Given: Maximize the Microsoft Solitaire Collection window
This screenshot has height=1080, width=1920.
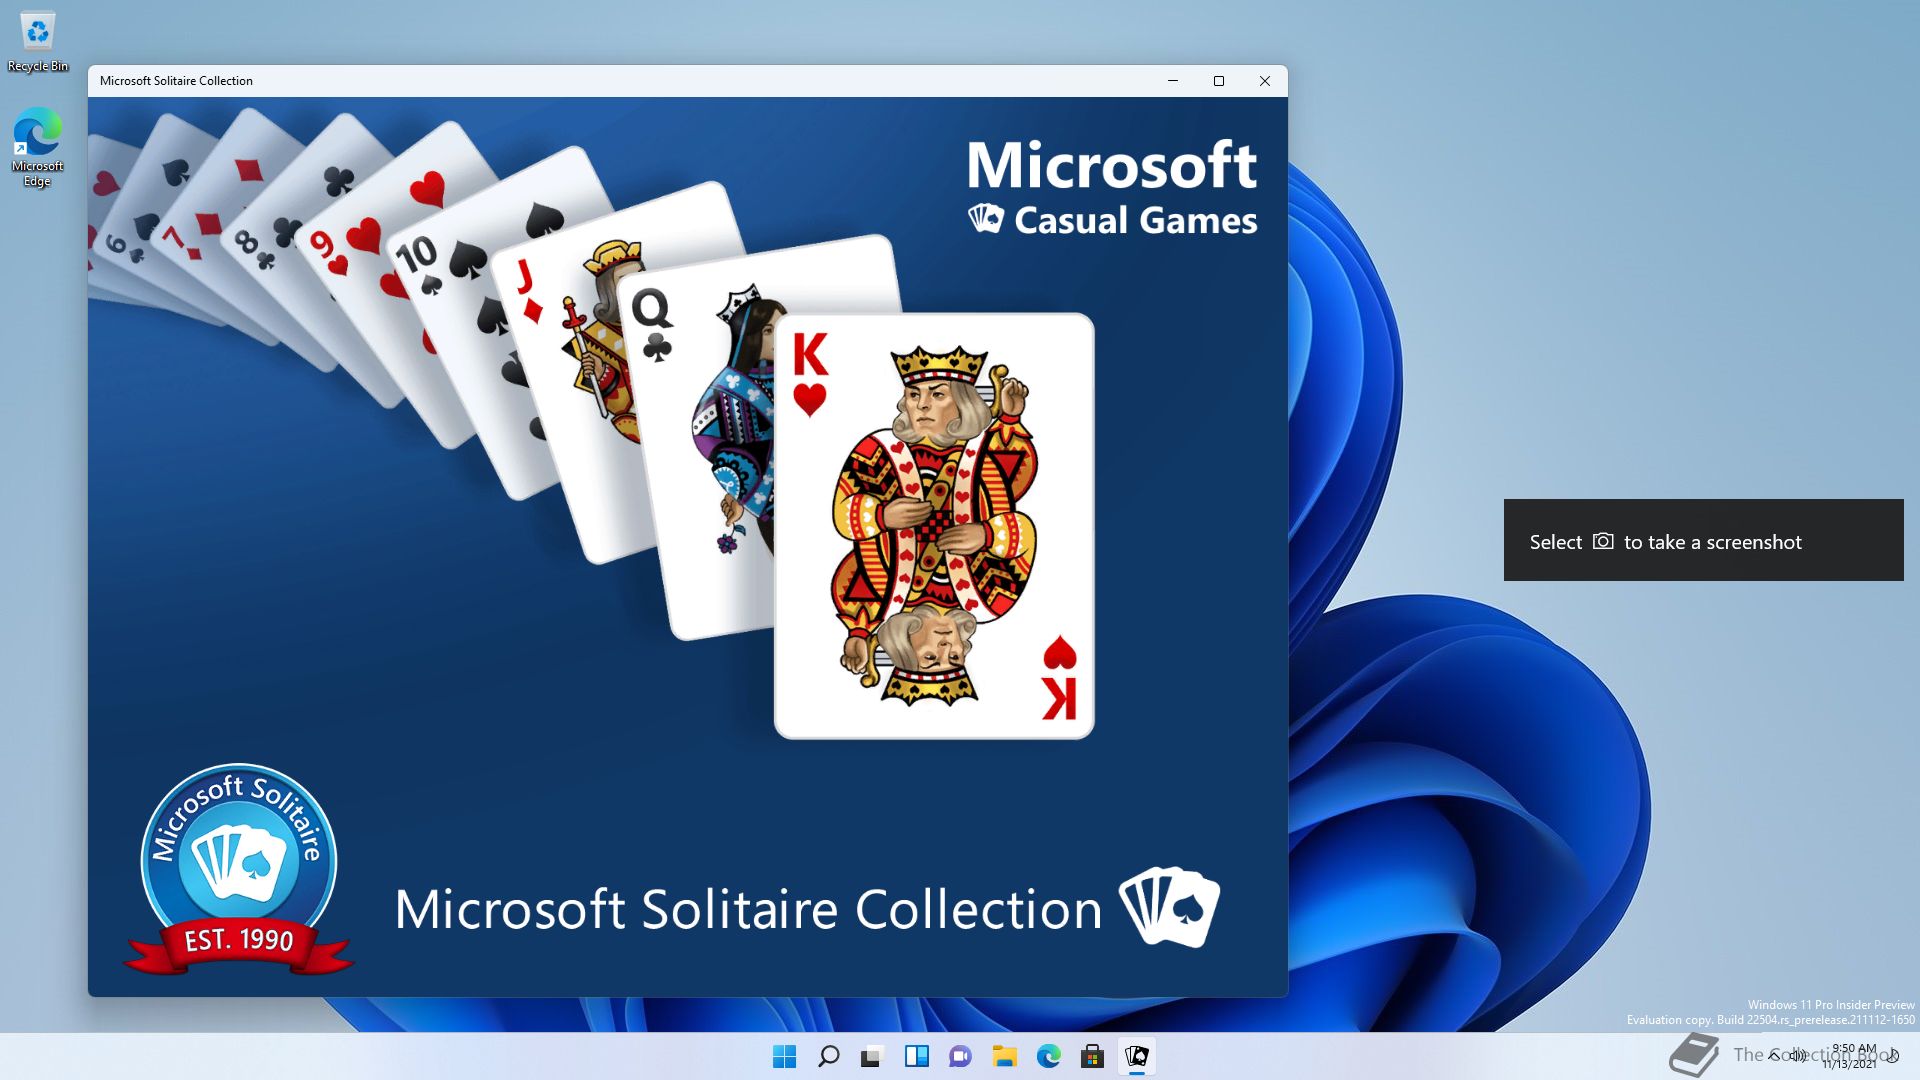Looking at the screenshot, I should click(x=1219, y=81).
